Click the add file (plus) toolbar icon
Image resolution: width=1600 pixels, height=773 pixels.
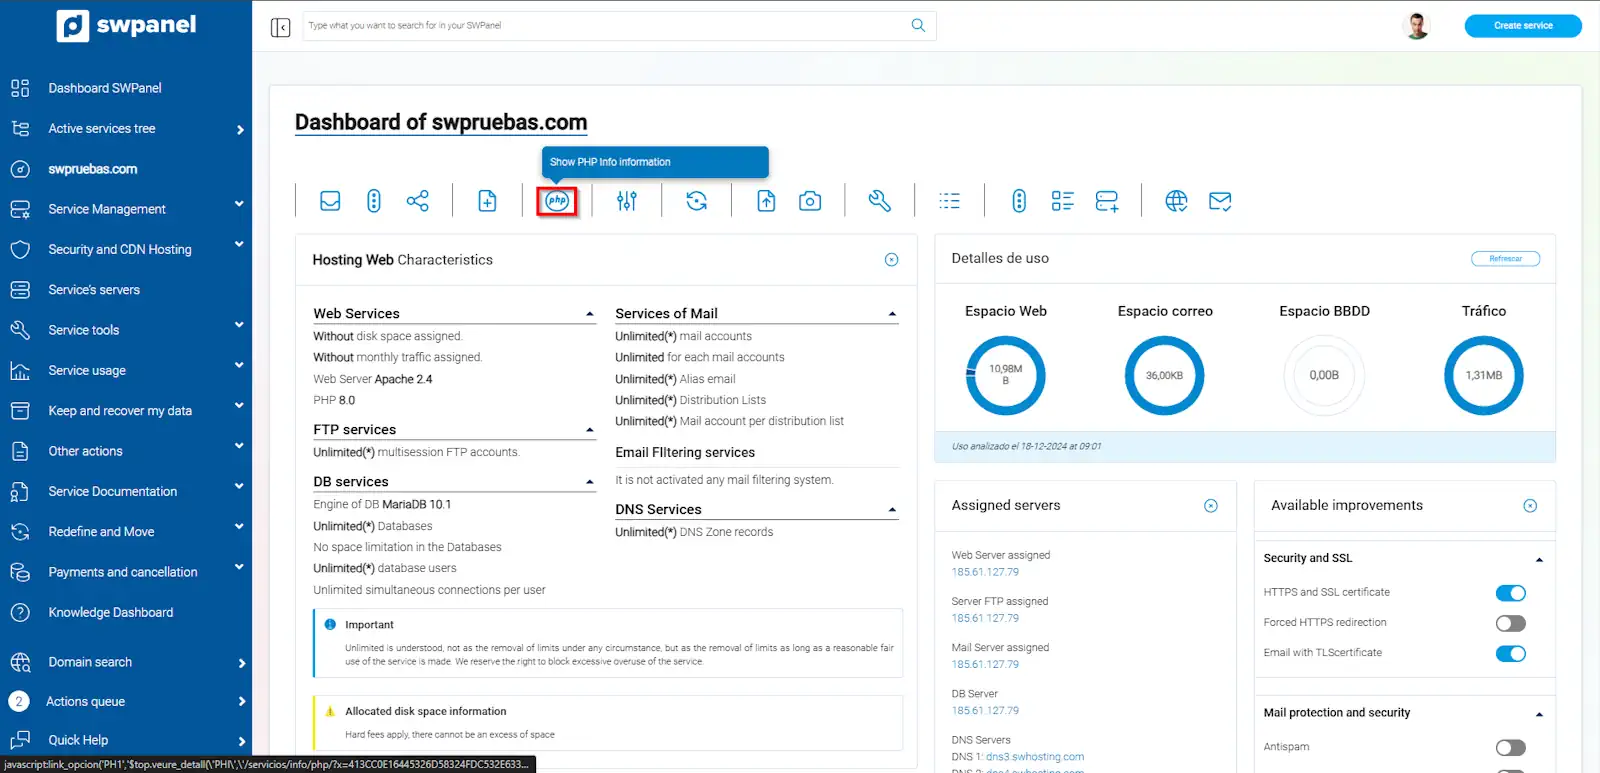(x=487, y=201)
